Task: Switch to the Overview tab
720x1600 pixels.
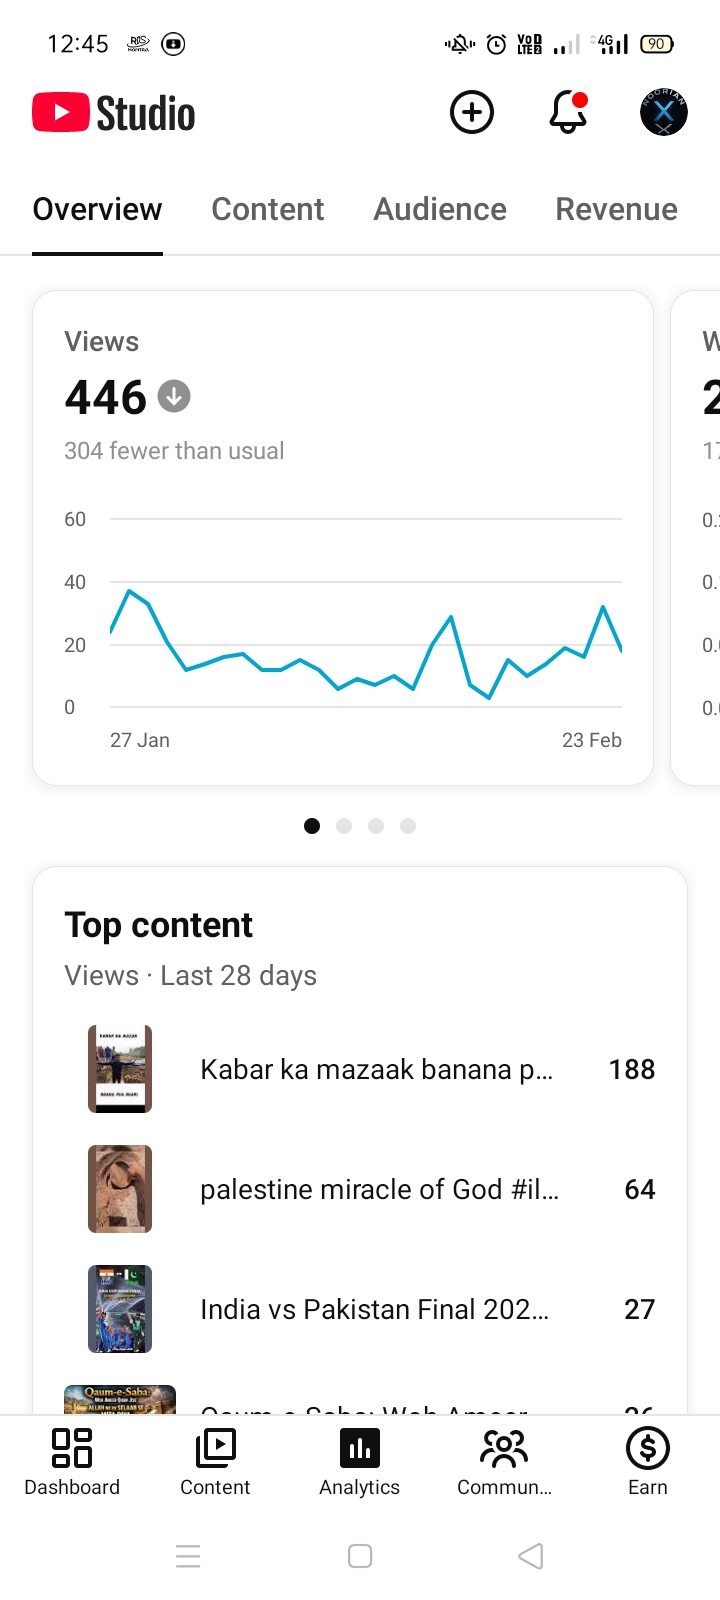Action: click(x=97, y=209)
